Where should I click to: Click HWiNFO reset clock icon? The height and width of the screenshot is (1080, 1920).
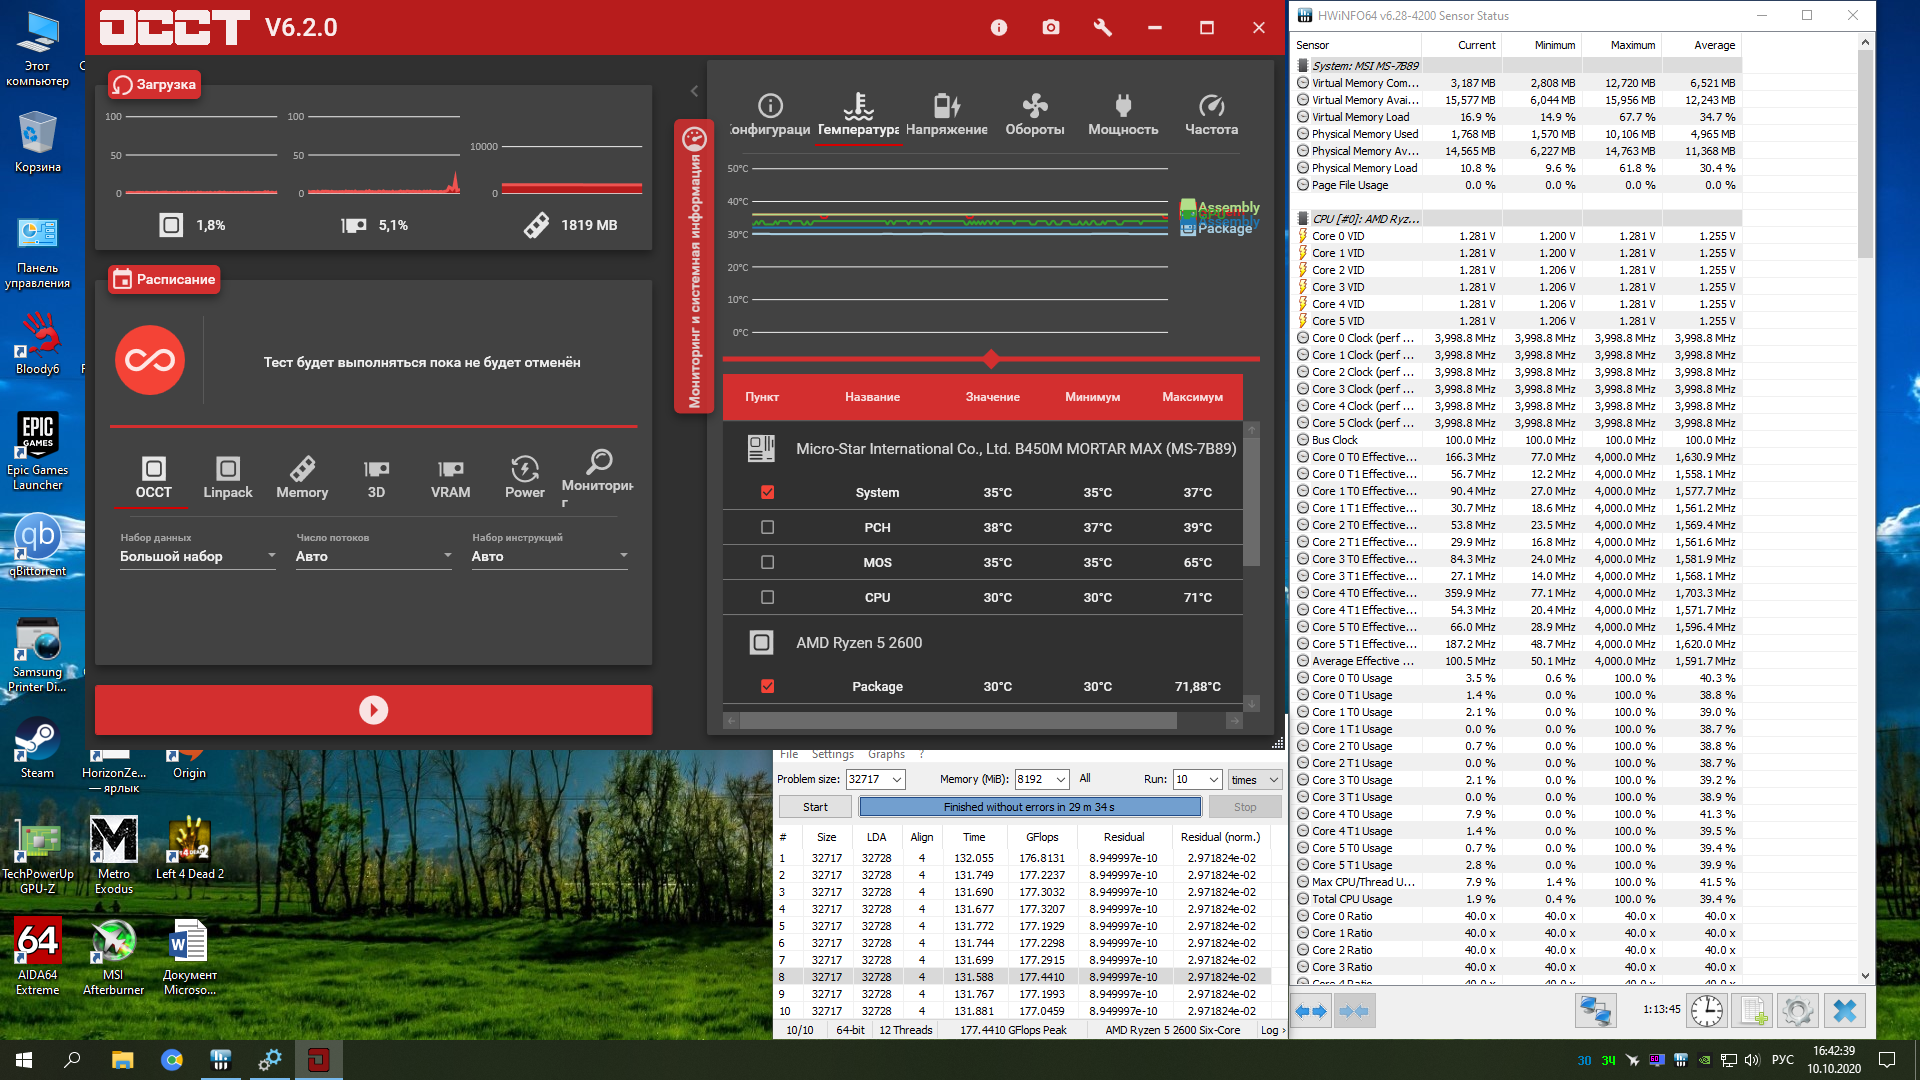coord(1707,1011)
